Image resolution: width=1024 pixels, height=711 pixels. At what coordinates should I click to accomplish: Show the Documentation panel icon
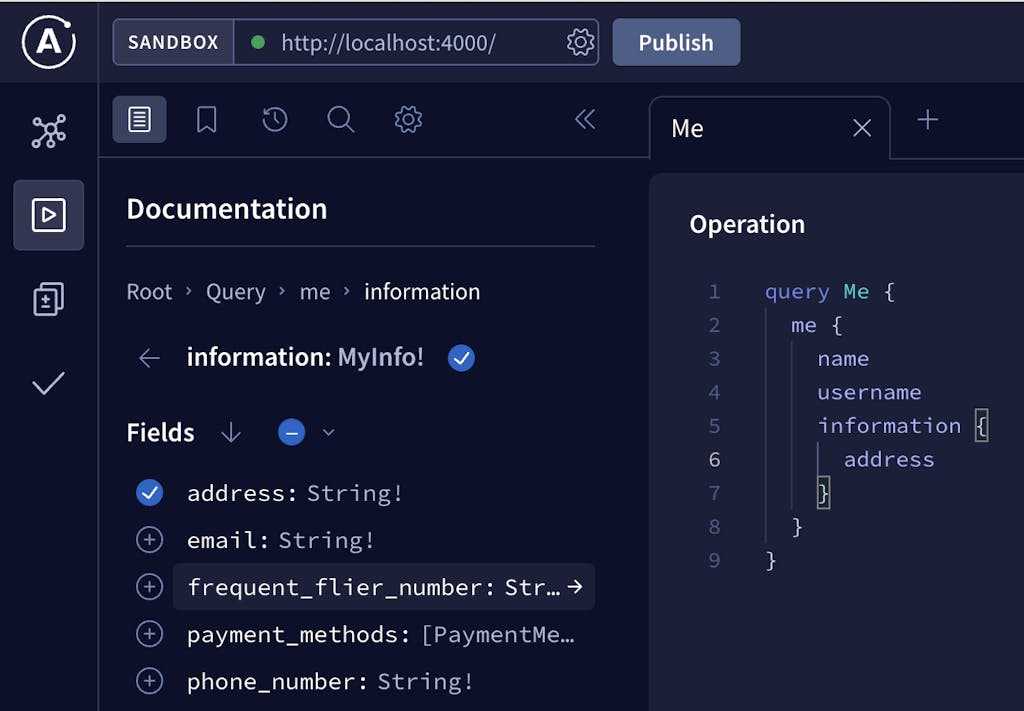click(140, 120)
